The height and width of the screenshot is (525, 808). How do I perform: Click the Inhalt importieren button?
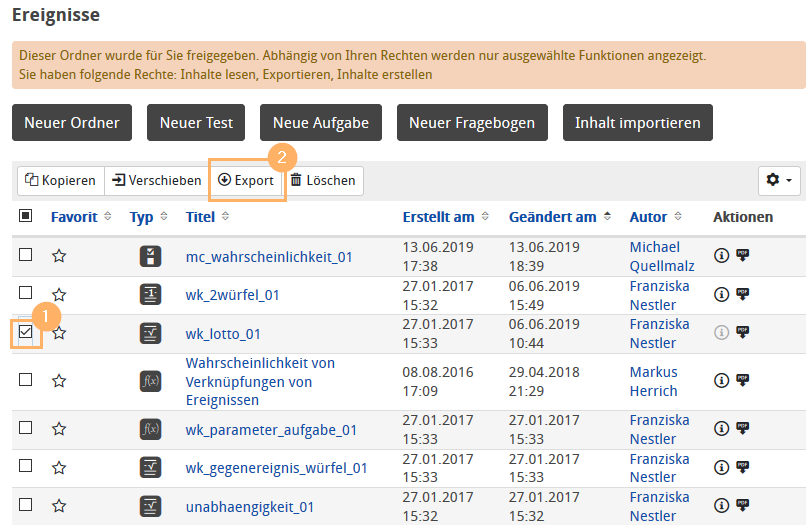[x=637, y=123]
